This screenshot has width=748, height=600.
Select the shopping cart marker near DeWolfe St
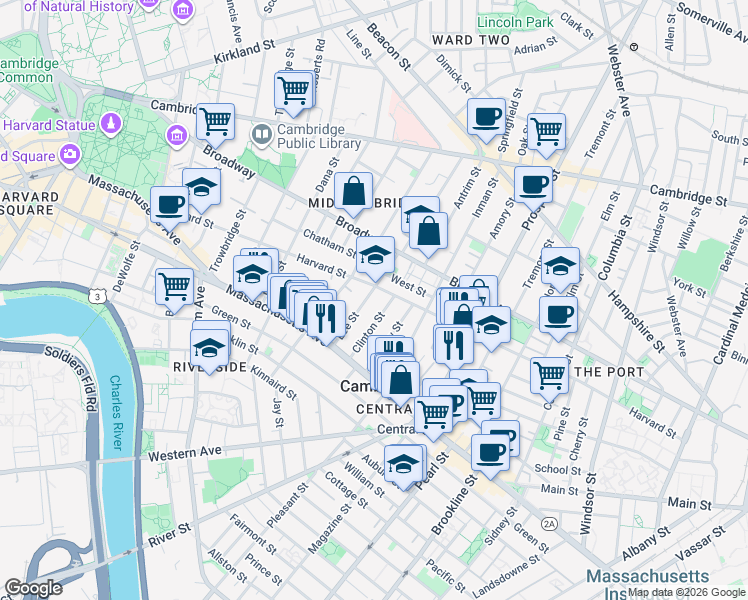tap(175, 288)
